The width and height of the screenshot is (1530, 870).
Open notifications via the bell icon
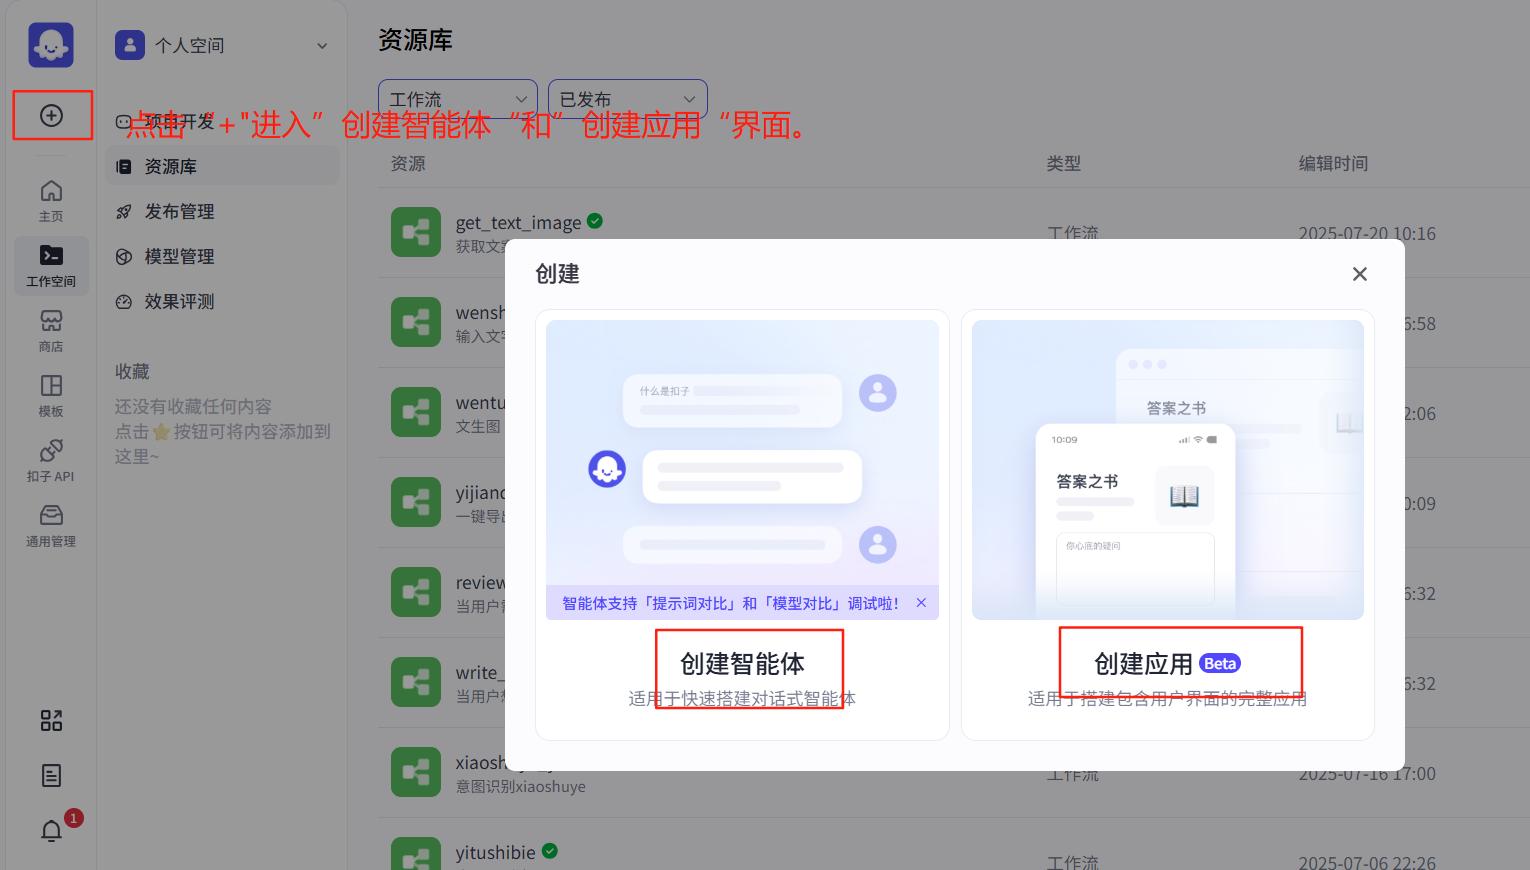point(51,830)
